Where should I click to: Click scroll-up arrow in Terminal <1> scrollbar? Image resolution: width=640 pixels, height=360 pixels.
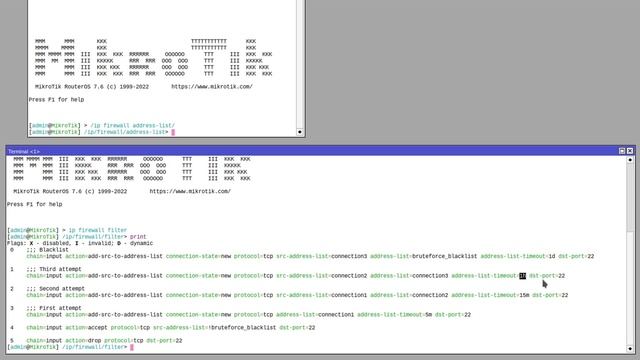[630, 160]
